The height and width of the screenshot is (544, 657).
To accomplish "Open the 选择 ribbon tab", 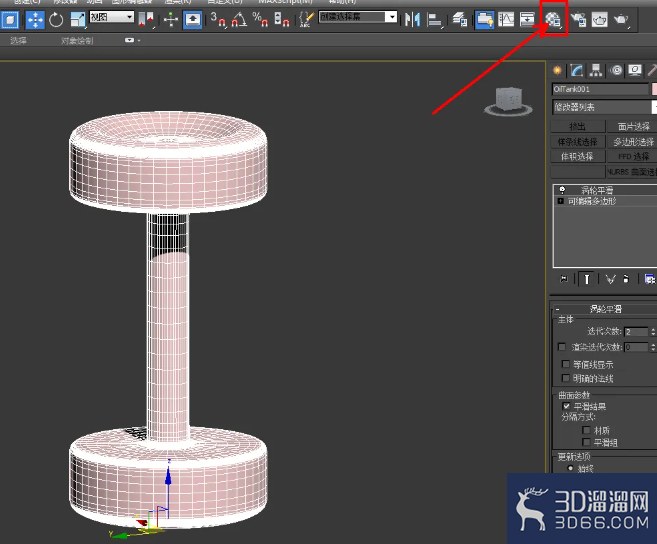I will (18, 41).
